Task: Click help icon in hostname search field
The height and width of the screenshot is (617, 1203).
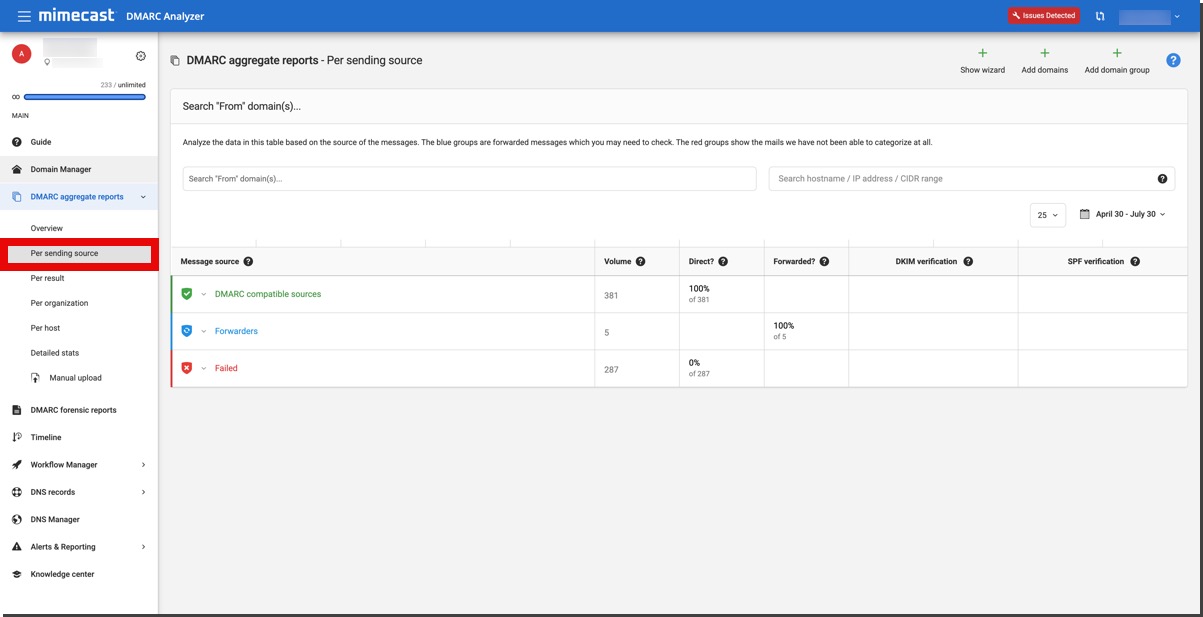Action: 1162,179
